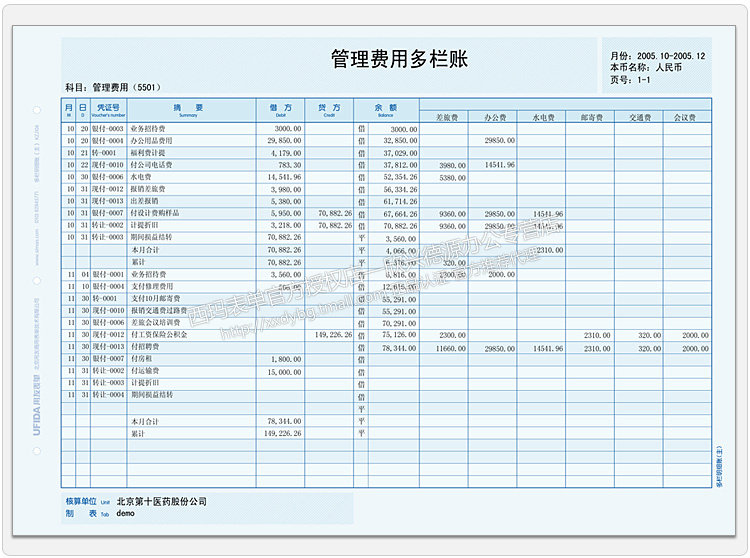The image size is (750, 558).
Task: Select voucher number 转让-0004
Action: [108, 395]
